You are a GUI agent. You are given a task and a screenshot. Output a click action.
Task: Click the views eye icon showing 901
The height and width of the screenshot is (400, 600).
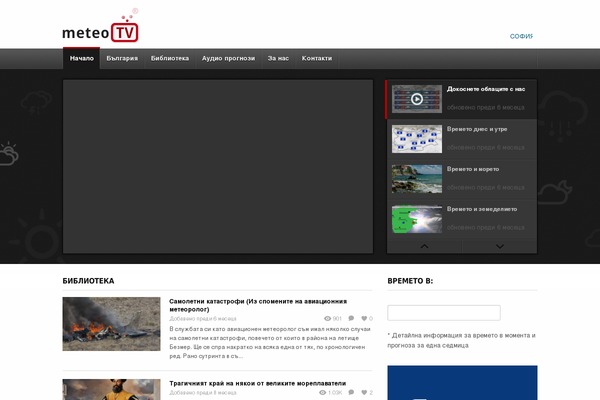click(x=327, y=318)
